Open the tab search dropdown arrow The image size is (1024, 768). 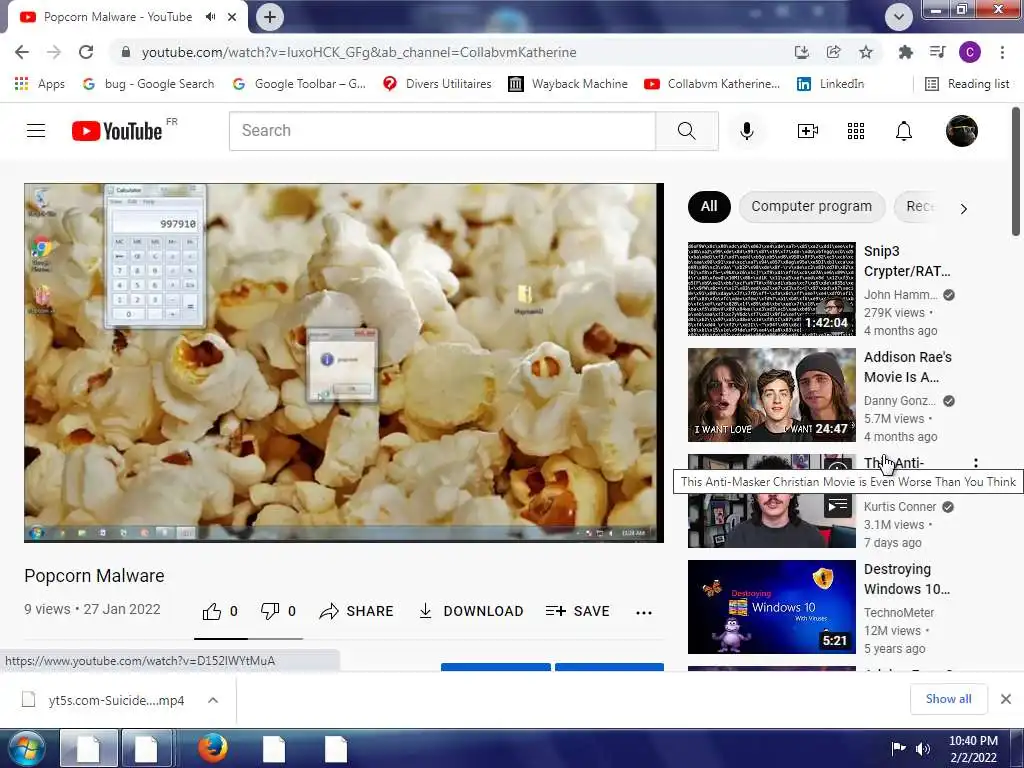tap(899, 17)
